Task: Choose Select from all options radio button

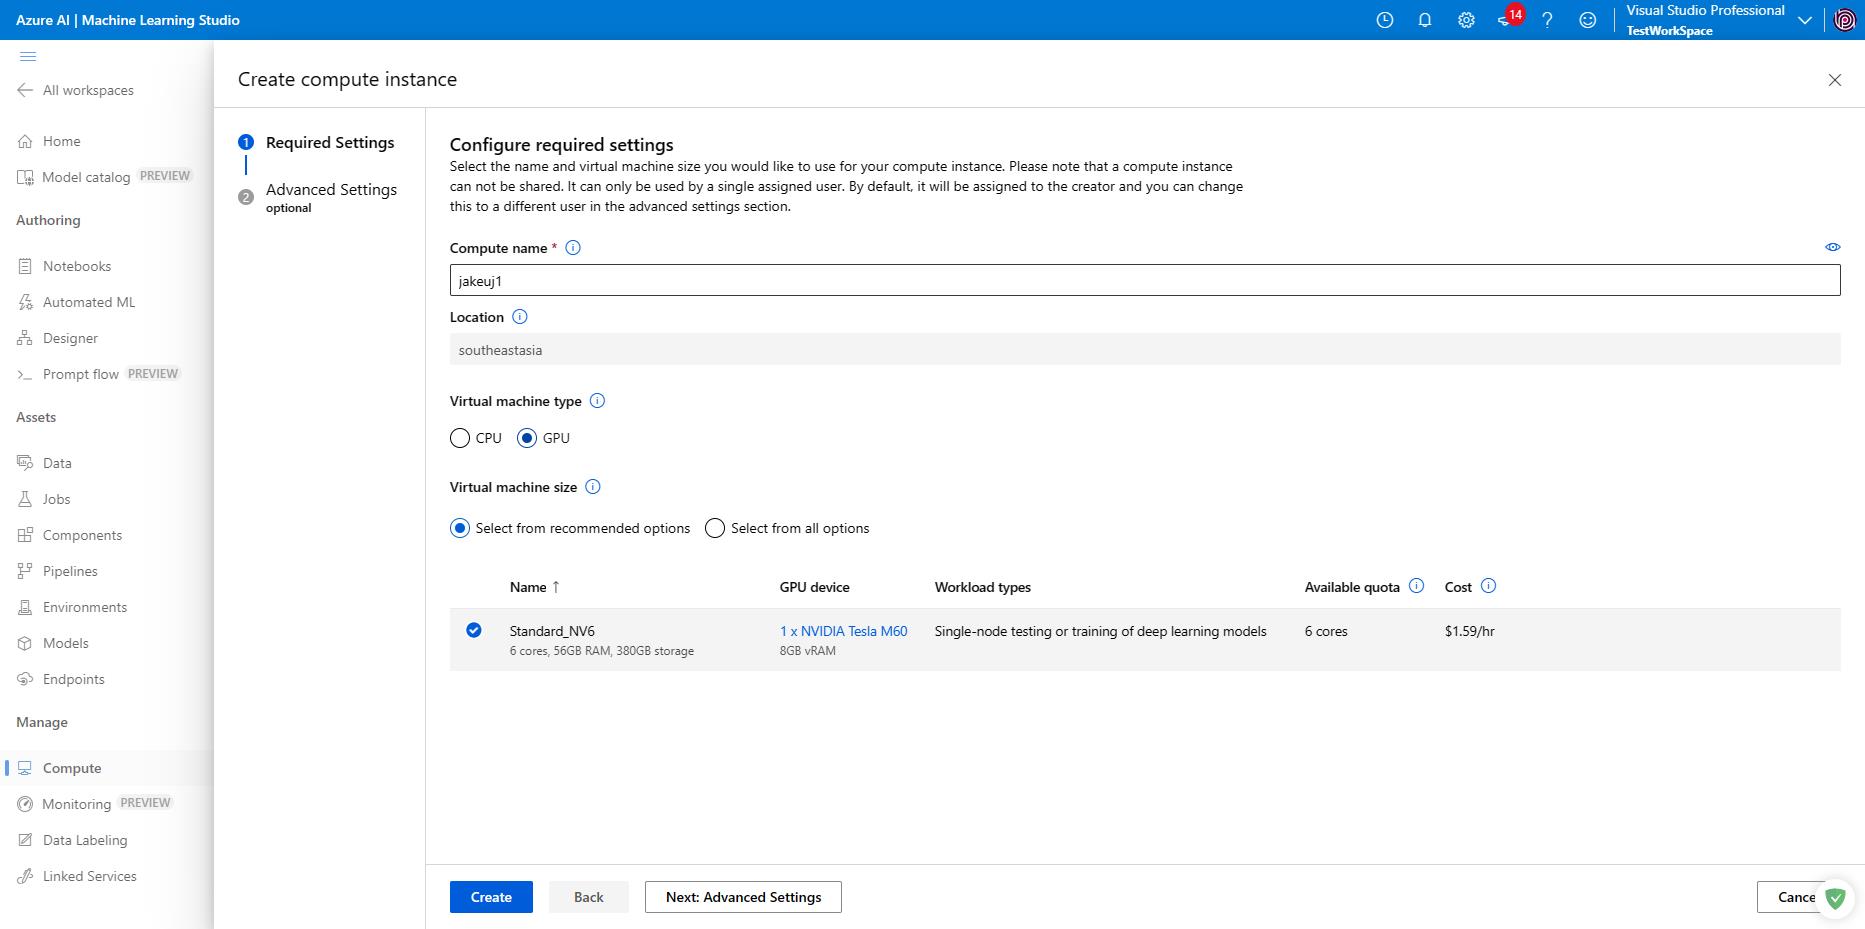Action: (x=715, y=528)
